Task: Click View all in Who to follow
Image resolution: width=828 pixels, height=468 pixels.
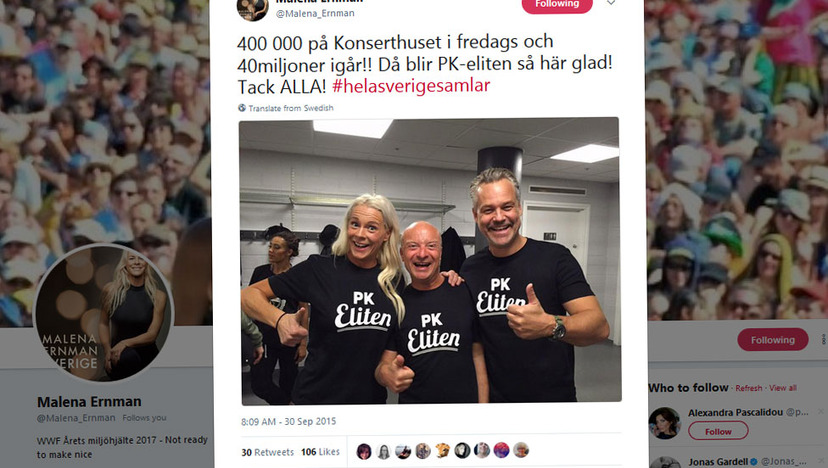Action: 783,388
